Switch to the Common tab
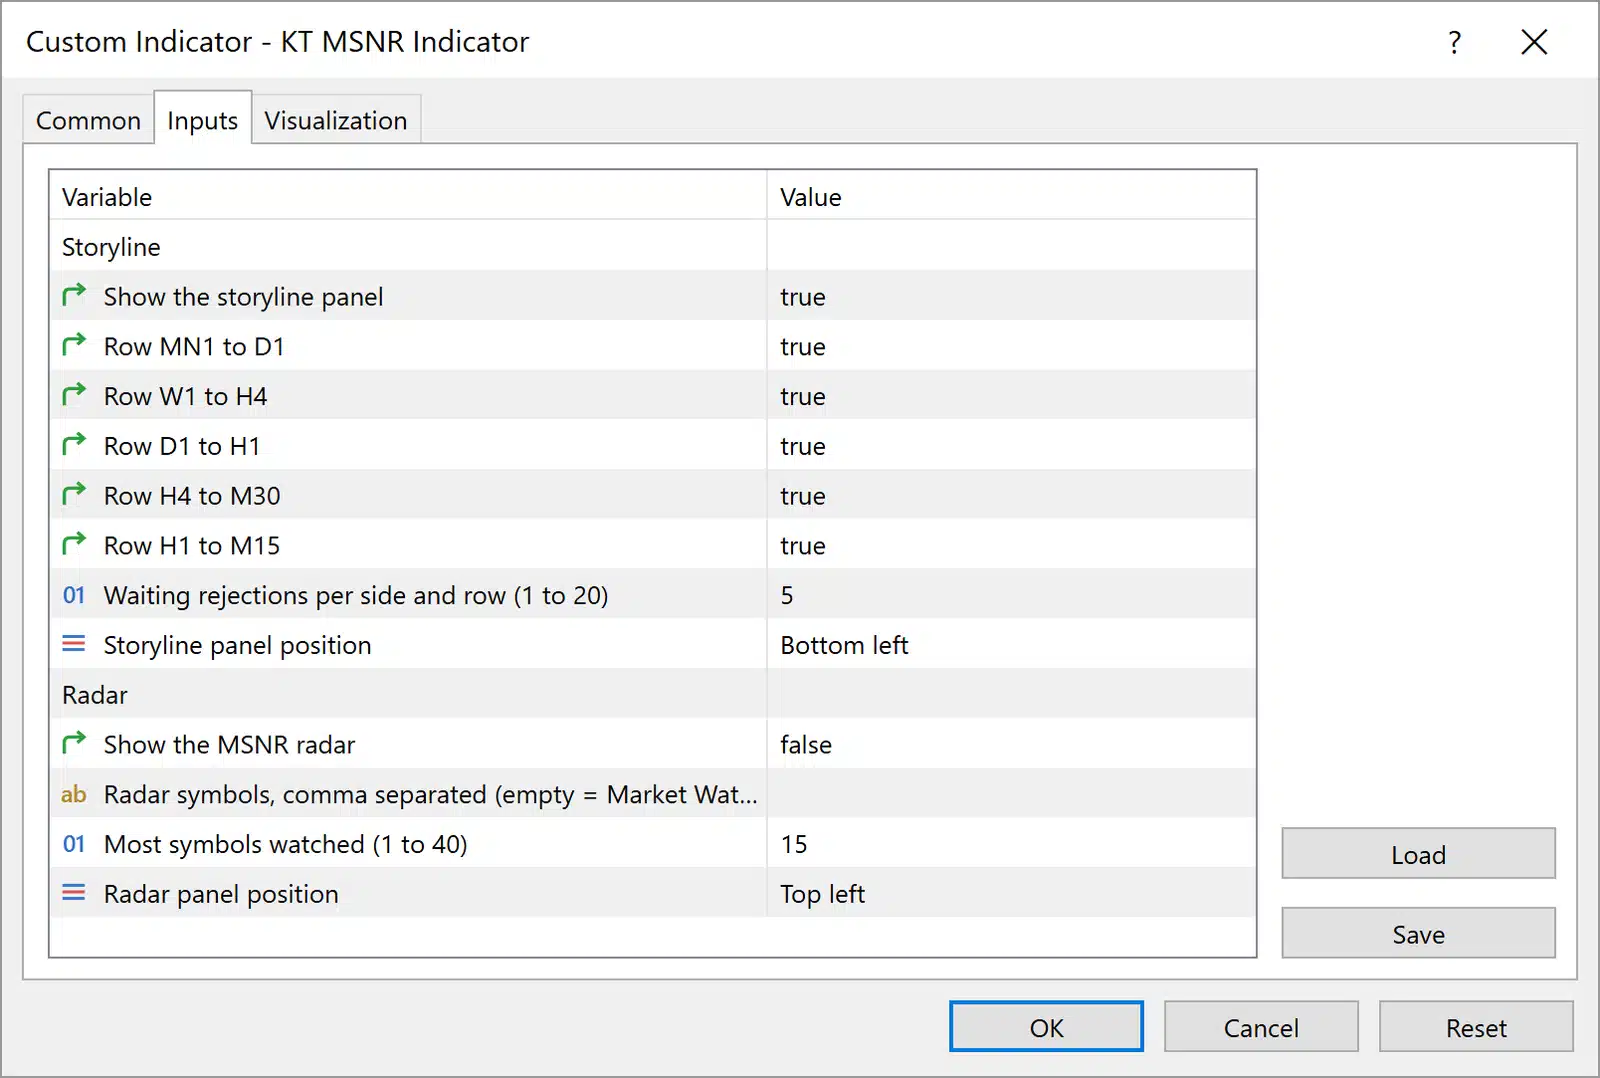The image size is (1600, 1078). [88, 120]
